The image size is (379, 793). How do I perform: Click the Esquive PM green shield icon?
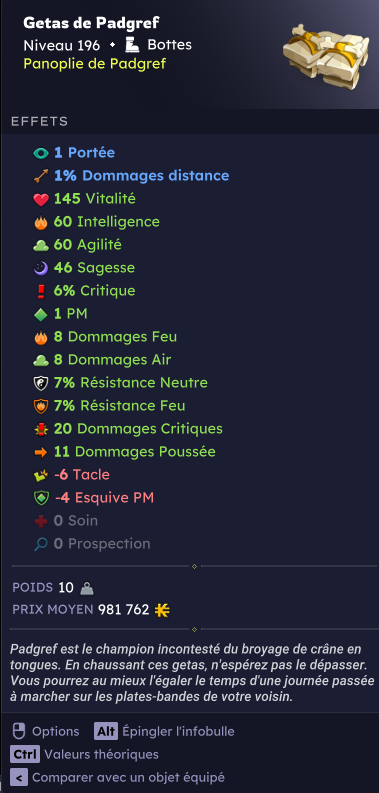click(41, 498)
